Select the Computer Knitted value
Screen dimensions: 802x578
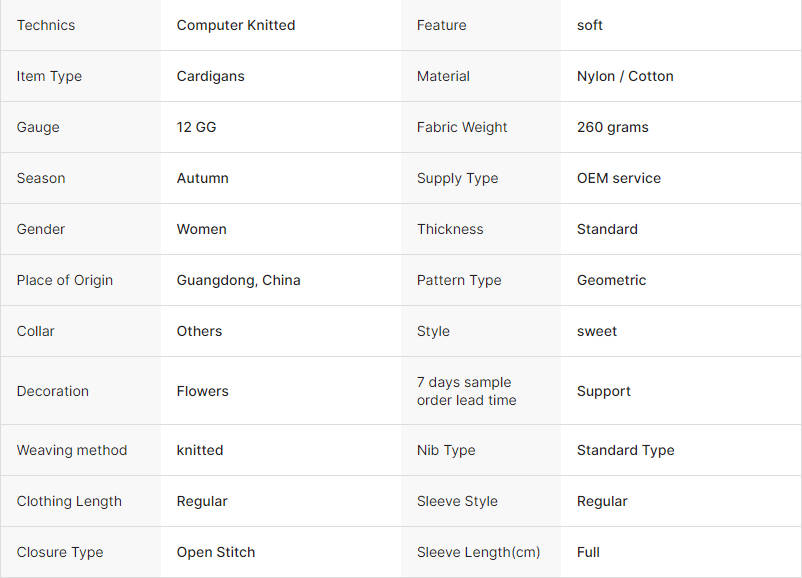coord(236,25)
